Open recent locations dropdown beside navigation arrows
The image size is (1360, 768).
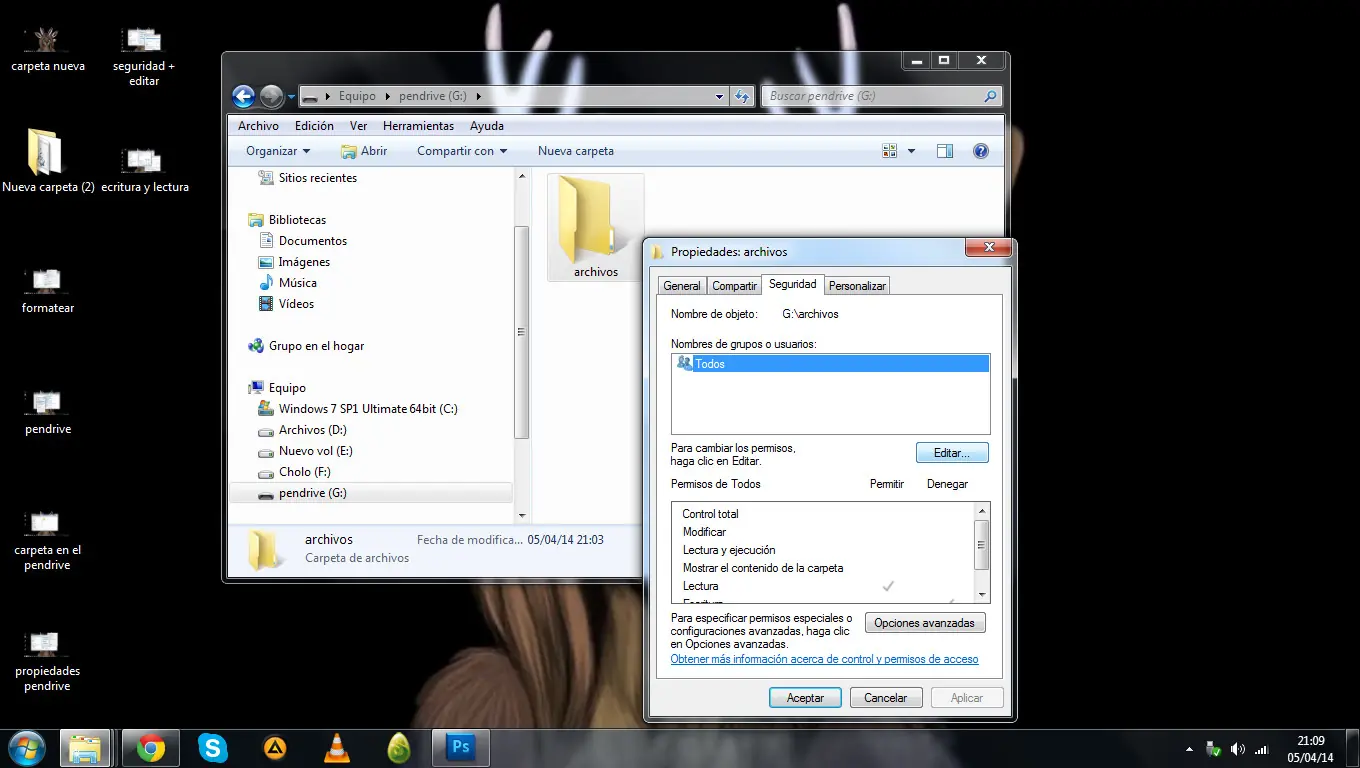click(x=291, y=97)
